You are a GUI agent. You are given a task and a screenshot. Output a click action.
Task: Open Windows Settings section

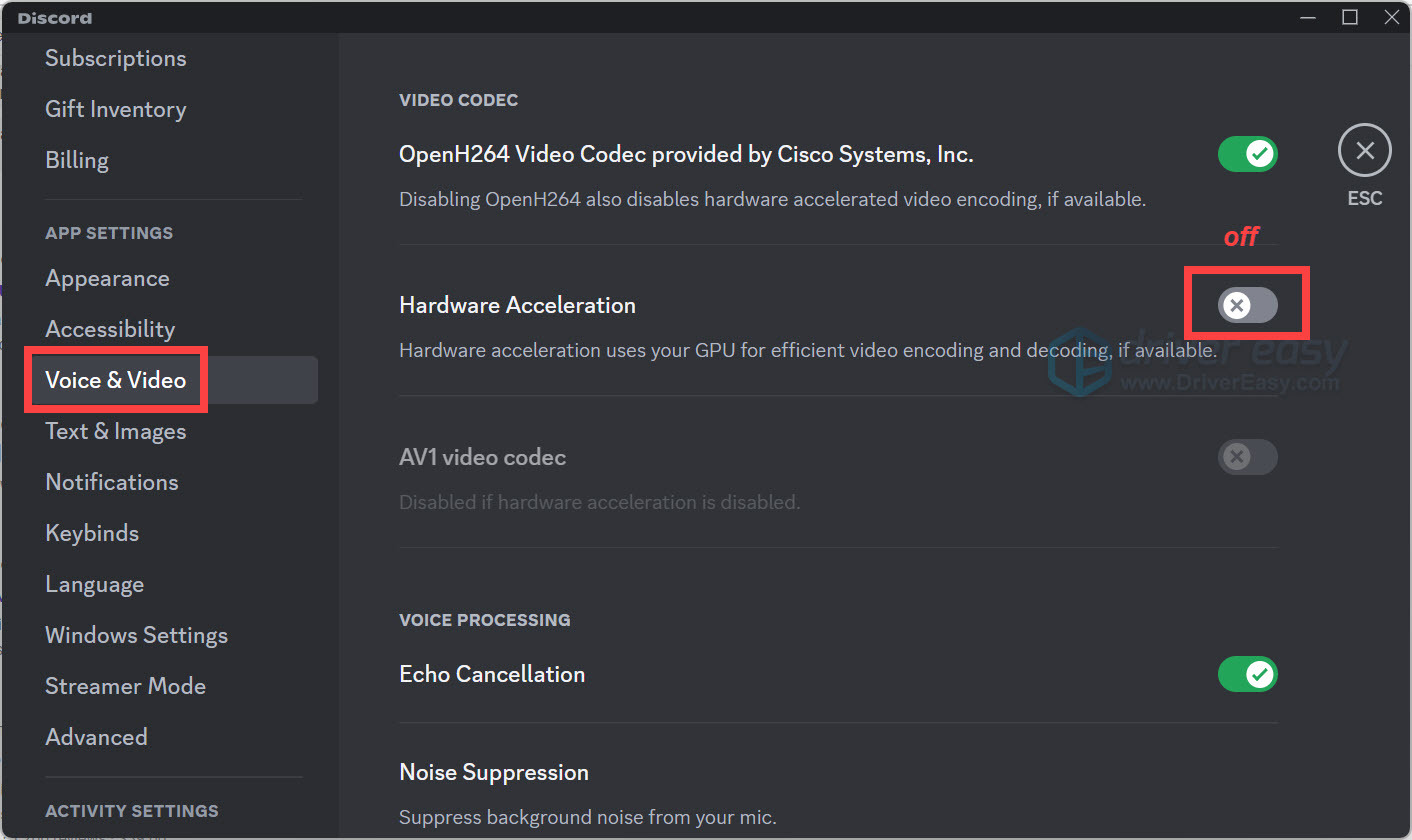click(x=136, y=634)
